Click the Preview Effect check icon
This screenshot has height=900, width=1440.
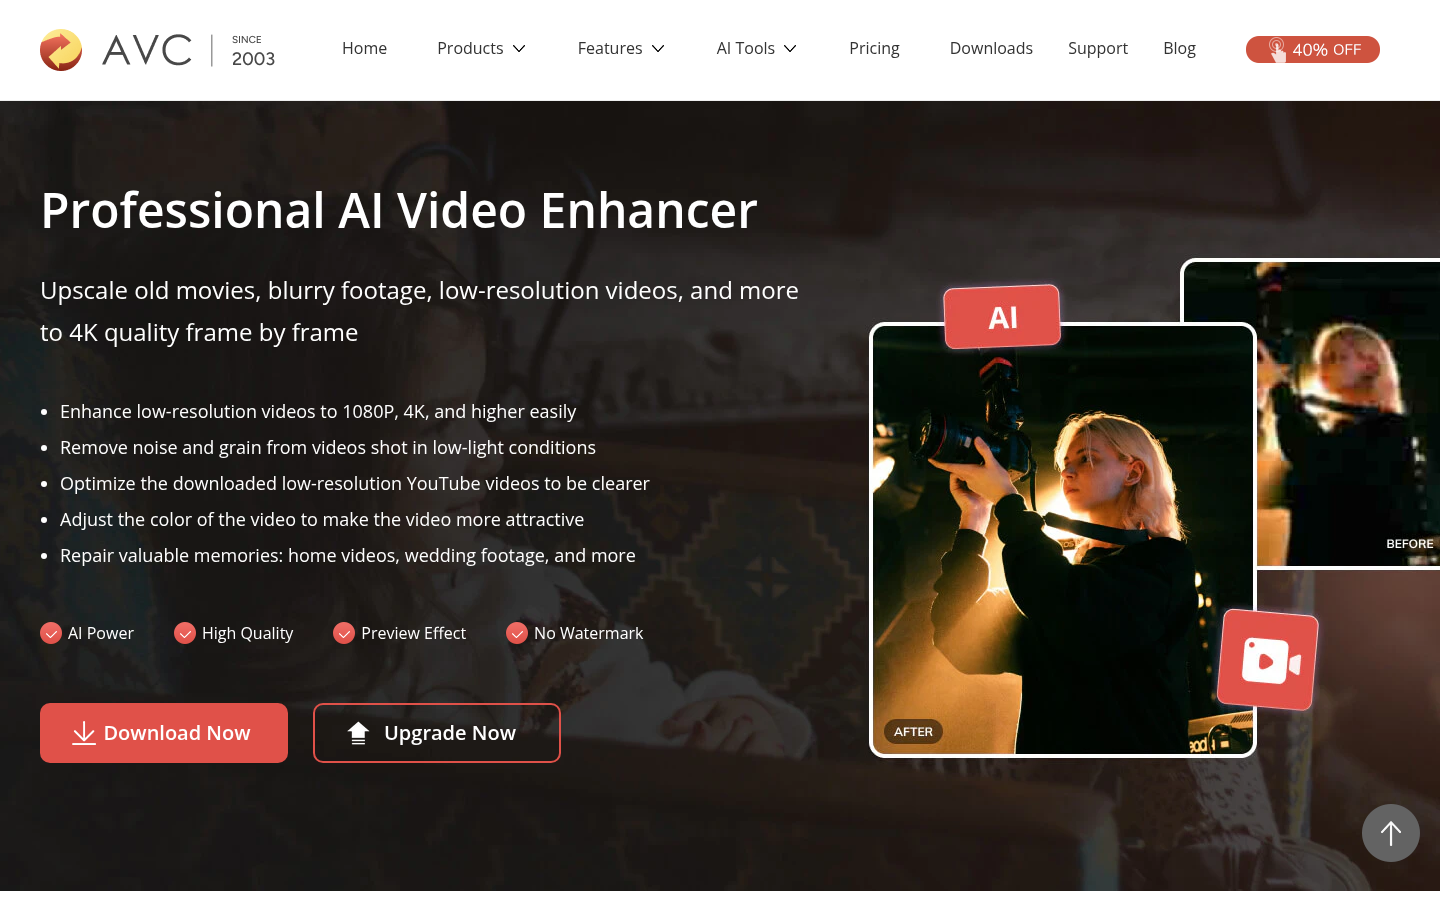click(x=344, y=633)
